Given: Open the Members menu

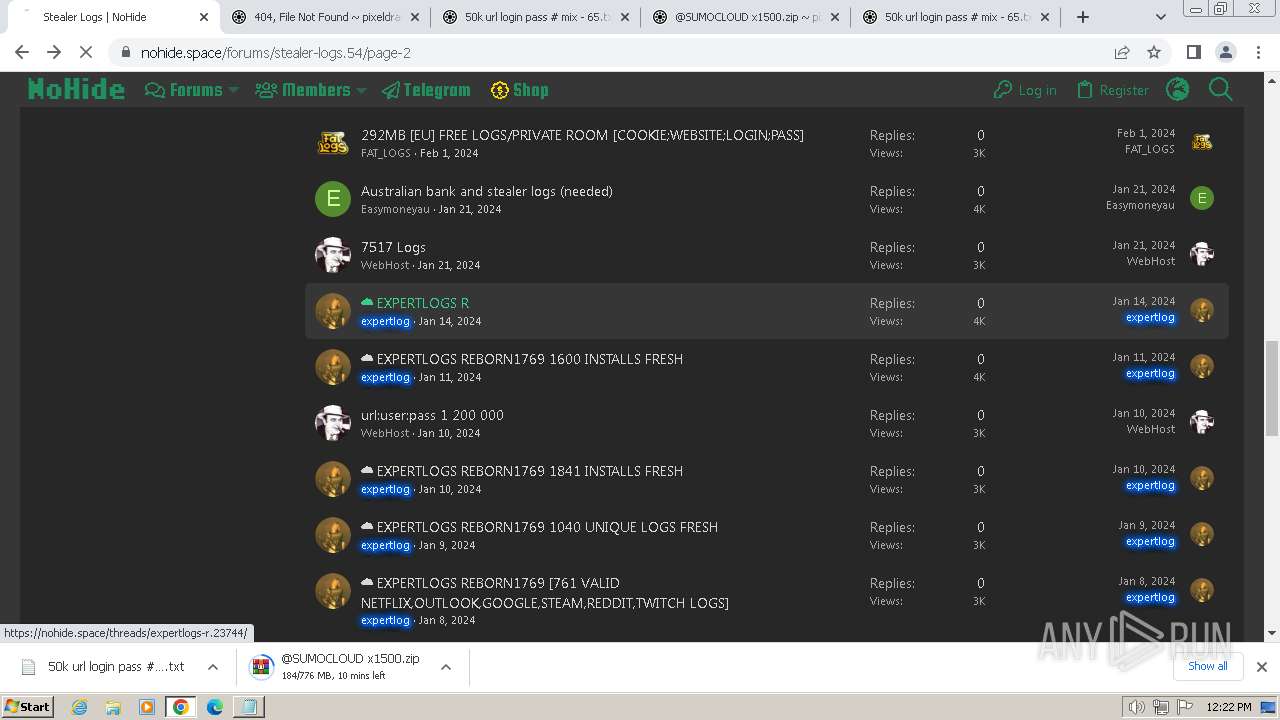Looking at the screenshot, I should [303, 90].
